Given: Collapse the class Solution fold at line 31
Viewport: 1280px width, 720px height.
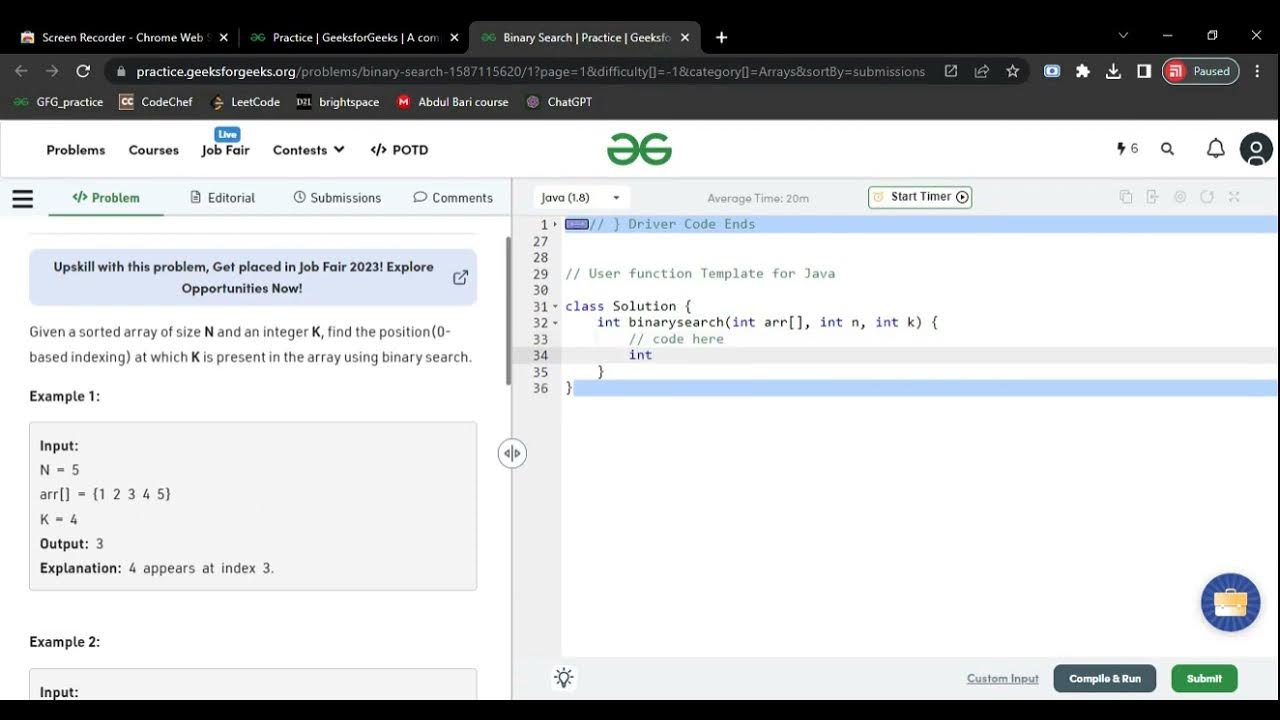Looking at the screenshot, I should [555, 306].
